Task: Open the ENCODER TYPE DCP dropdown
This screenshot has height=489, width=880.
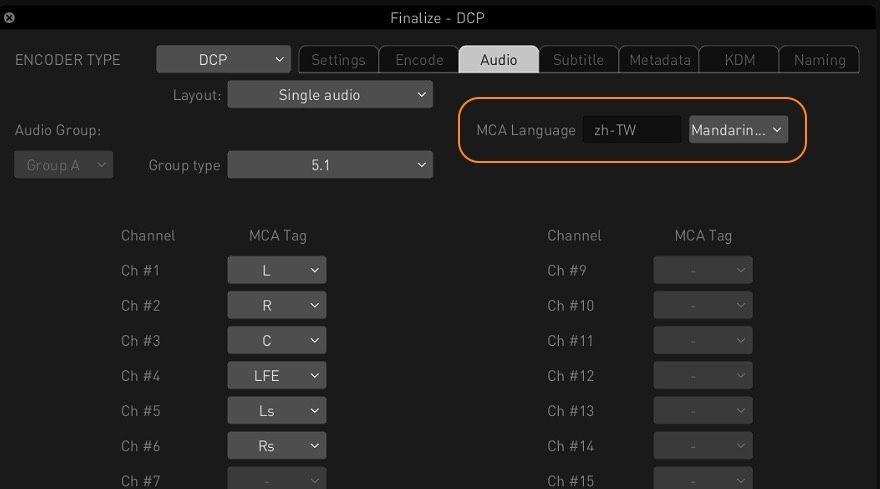Action: point(223,60)
